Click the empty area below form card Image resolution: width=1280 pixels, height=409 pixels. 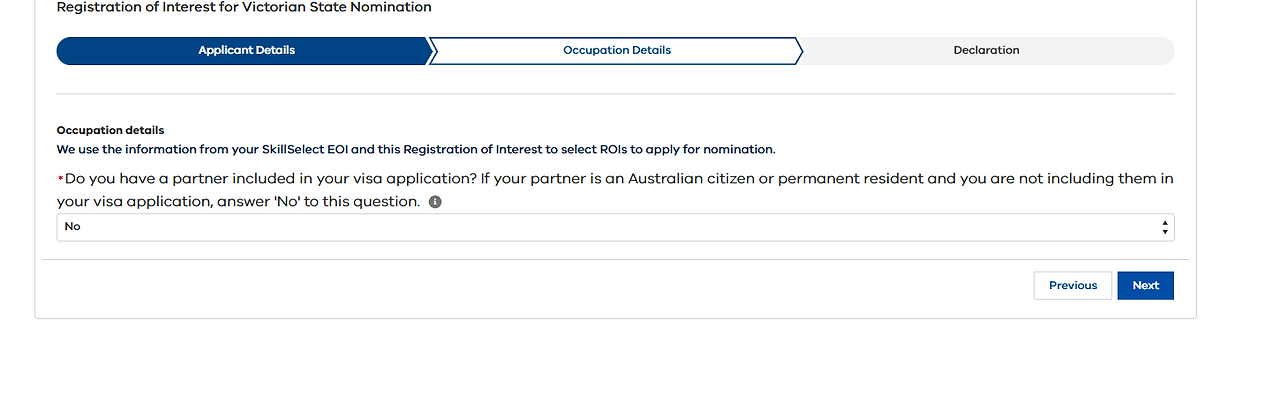coord(614,365)
